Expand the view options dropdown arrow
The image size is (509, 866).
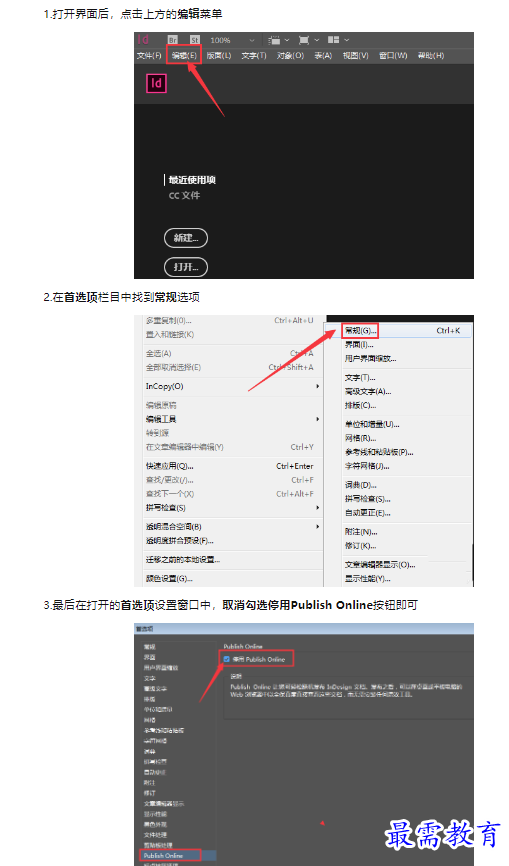(x=287, y=40)
